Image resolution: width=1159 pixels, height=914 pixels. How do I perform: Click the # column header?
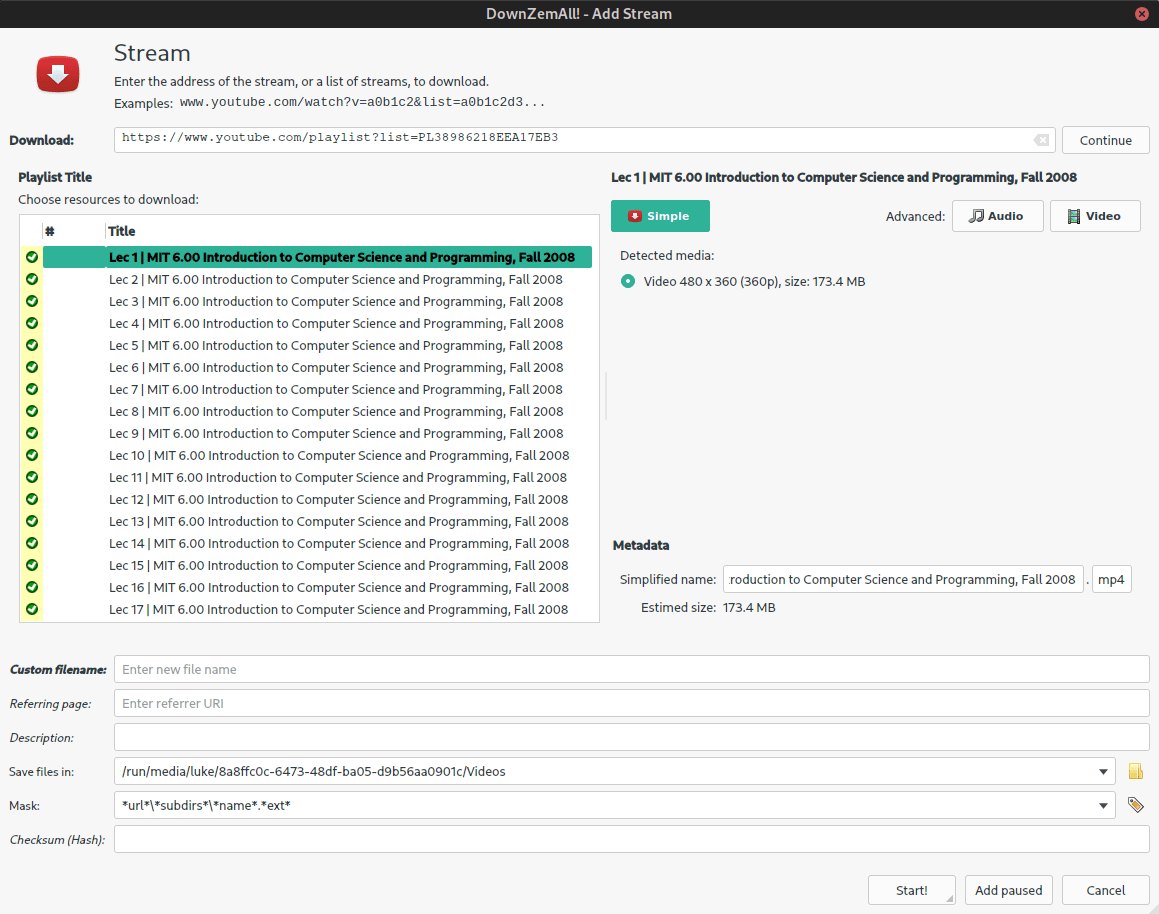[50, 231]
